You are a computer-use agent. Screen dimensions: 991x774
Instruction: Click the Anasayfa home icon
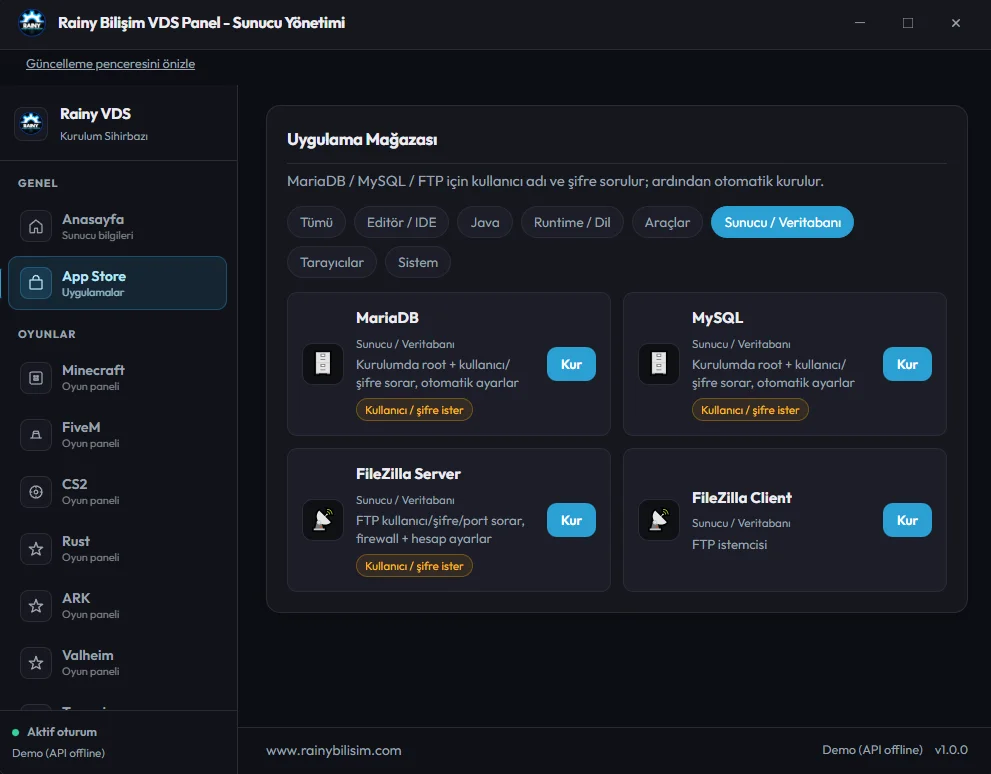coord(36,226)
